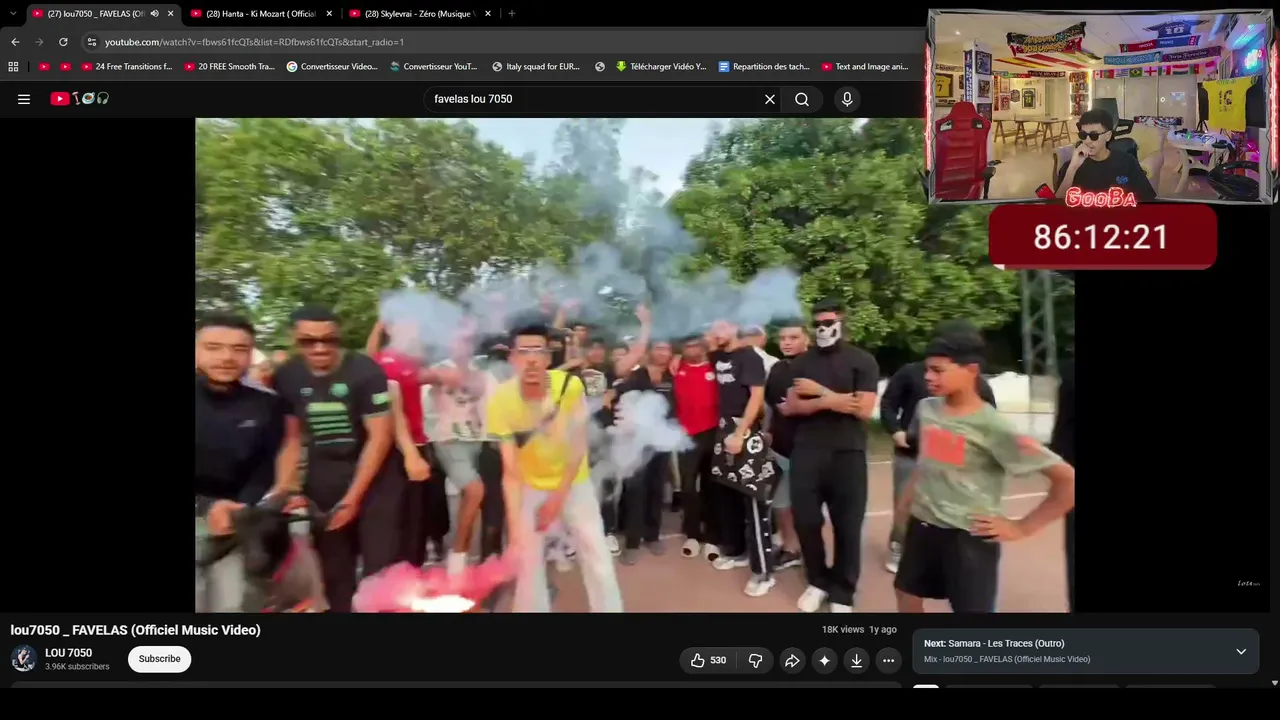Viewport: 1280px width, 720px height.
Task: Mute audio on the lou7050 FAVELAS tab
Action: (x=154, y=14)
